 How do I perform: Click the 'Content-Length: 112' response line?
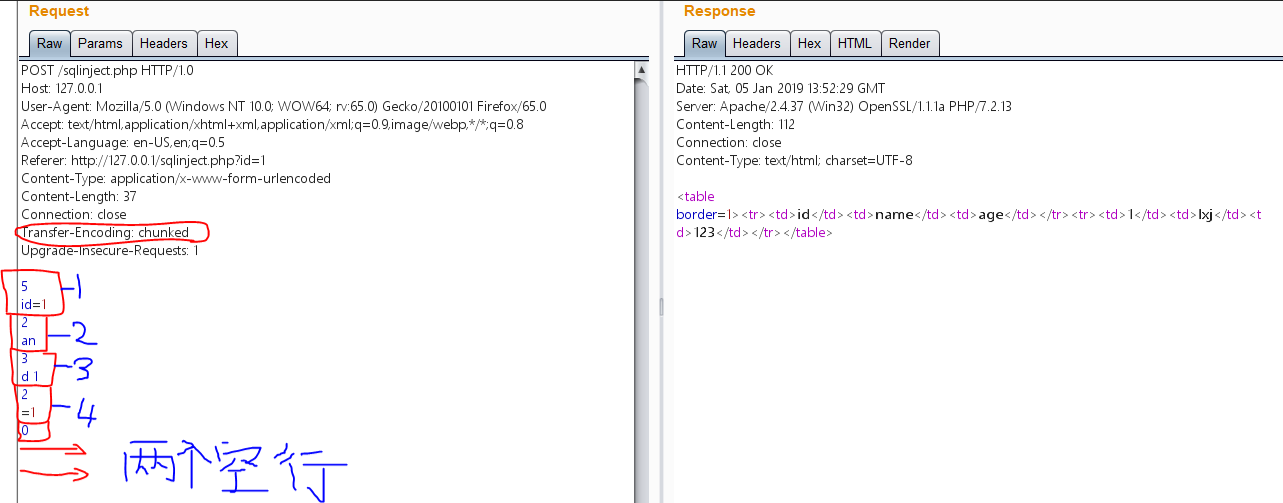[735, 124]
